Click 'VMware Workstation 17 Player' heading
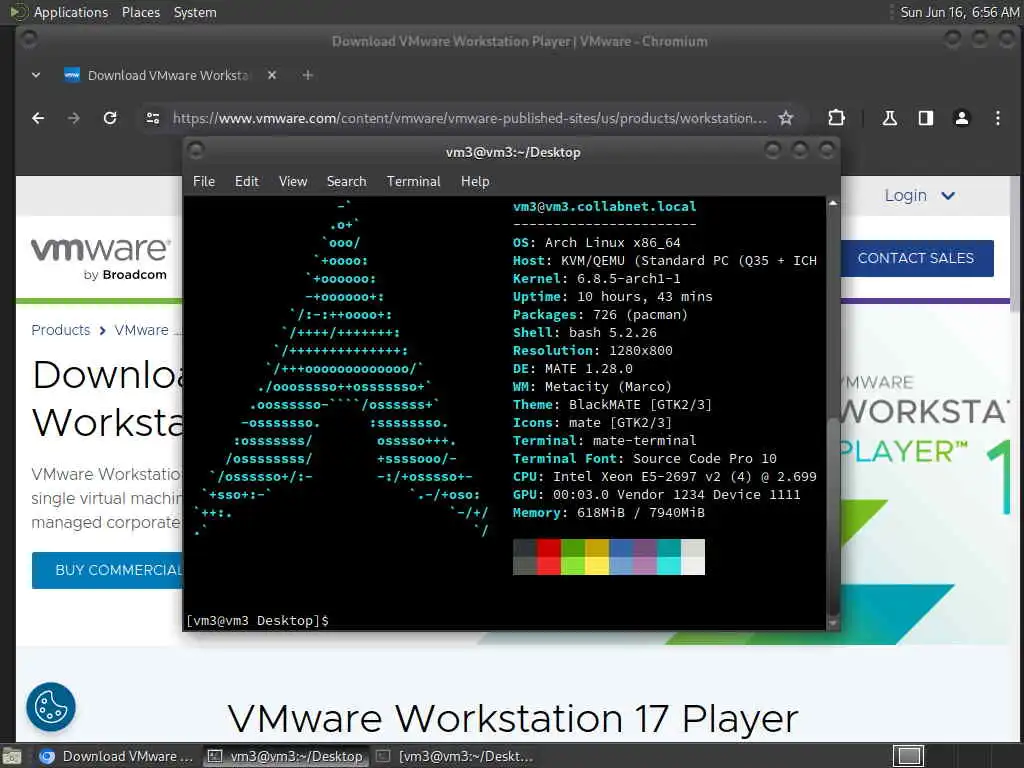 [513, 718]
